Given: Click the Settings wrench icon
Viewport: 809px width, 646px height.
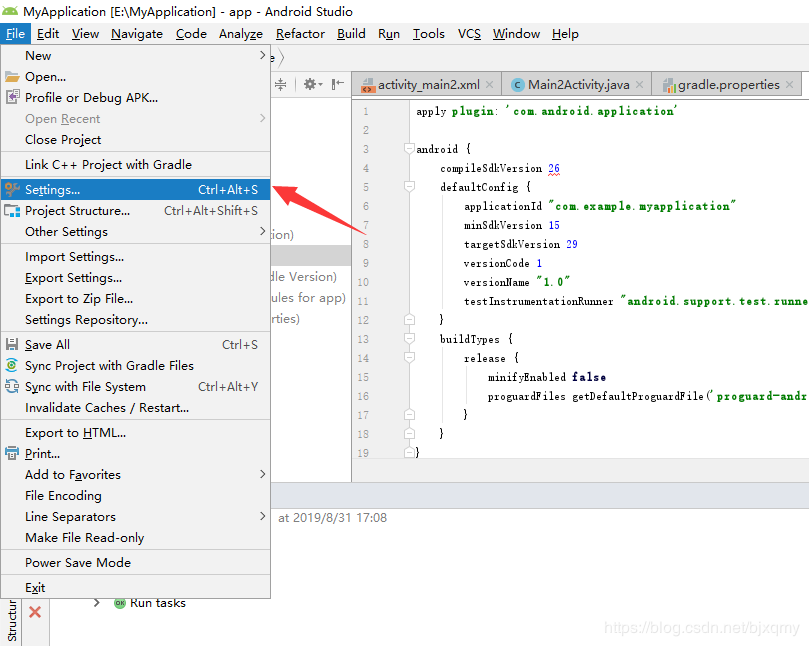Looking at the screenshot, I should (12, 189).
